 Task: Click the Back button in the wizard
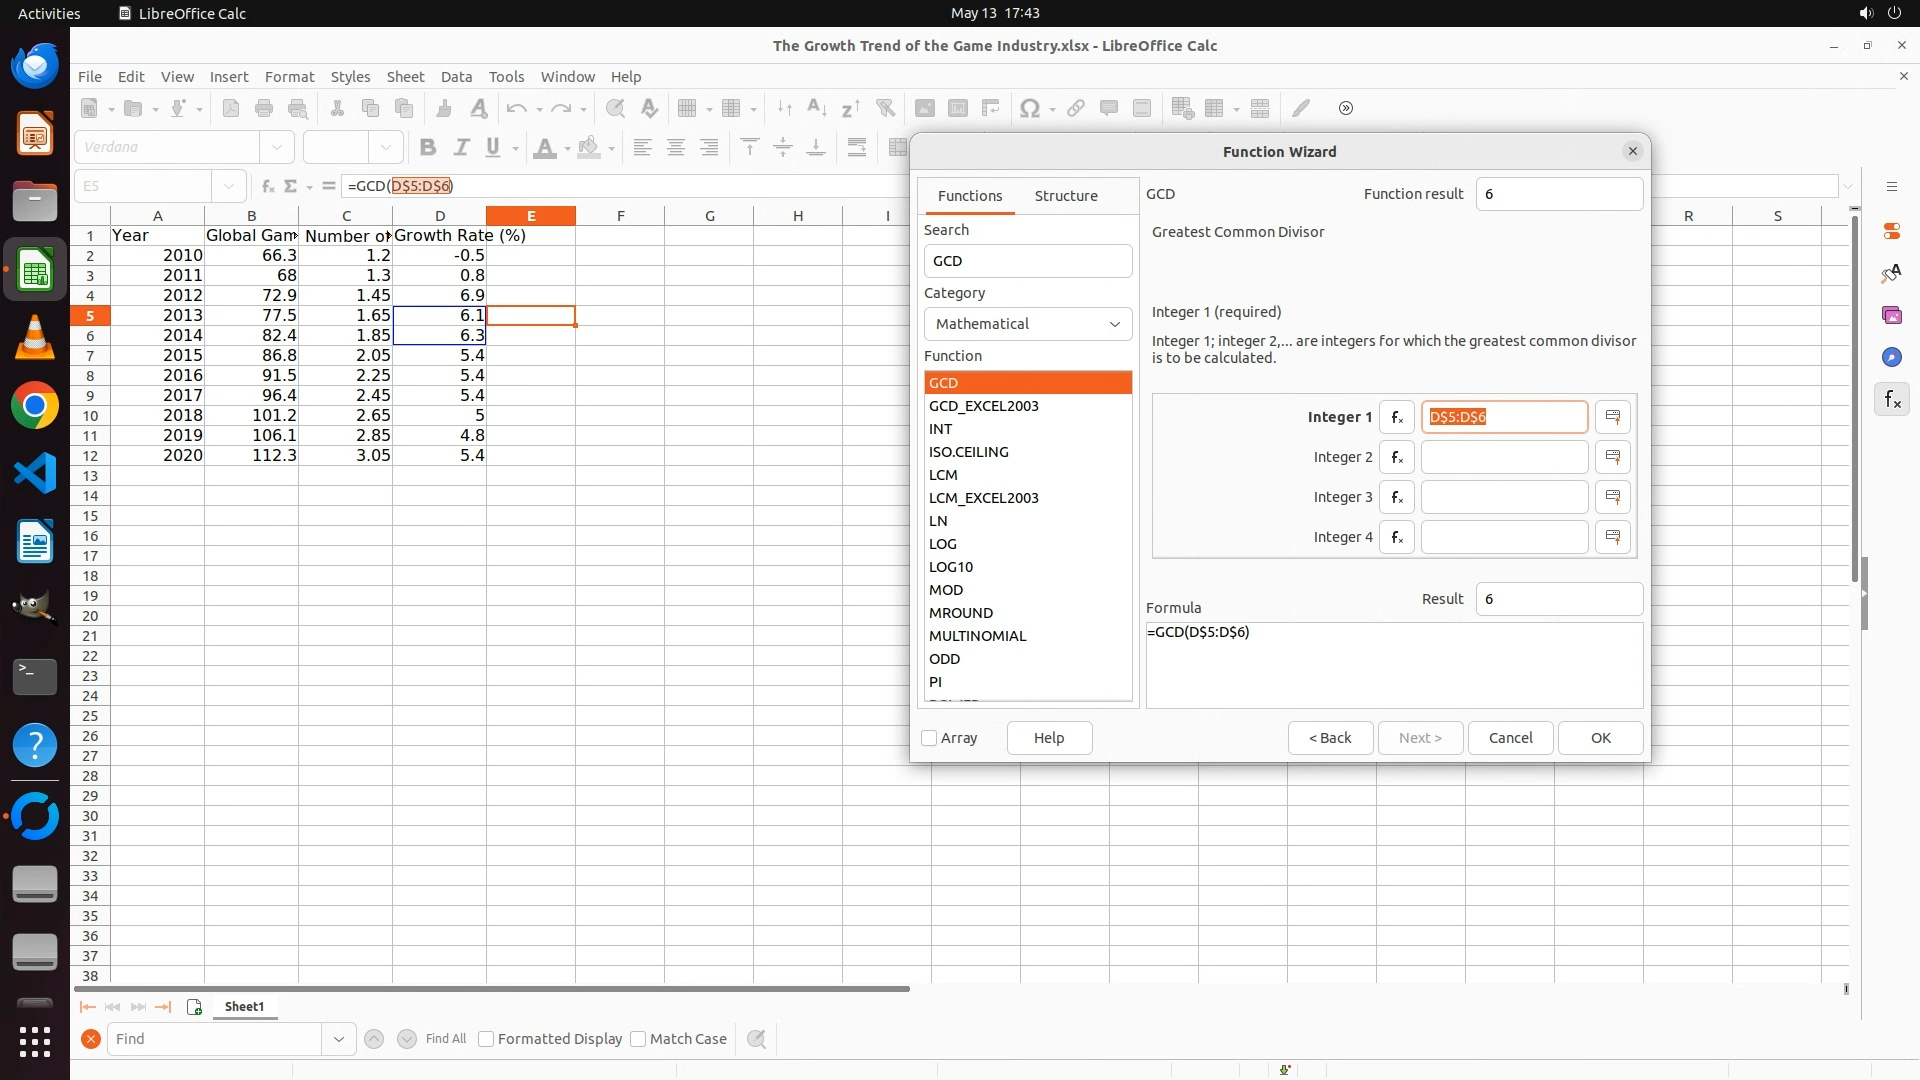[x=1330, y=738]
